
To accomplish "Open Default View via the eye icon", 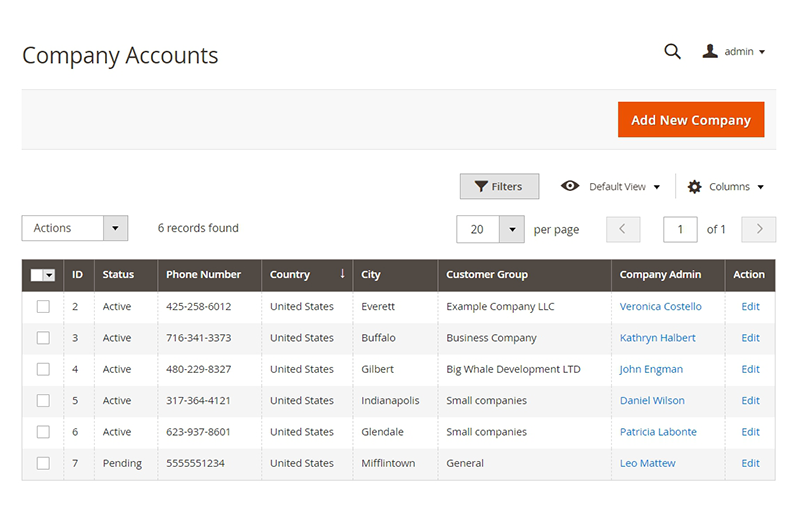I will point(570,186).
